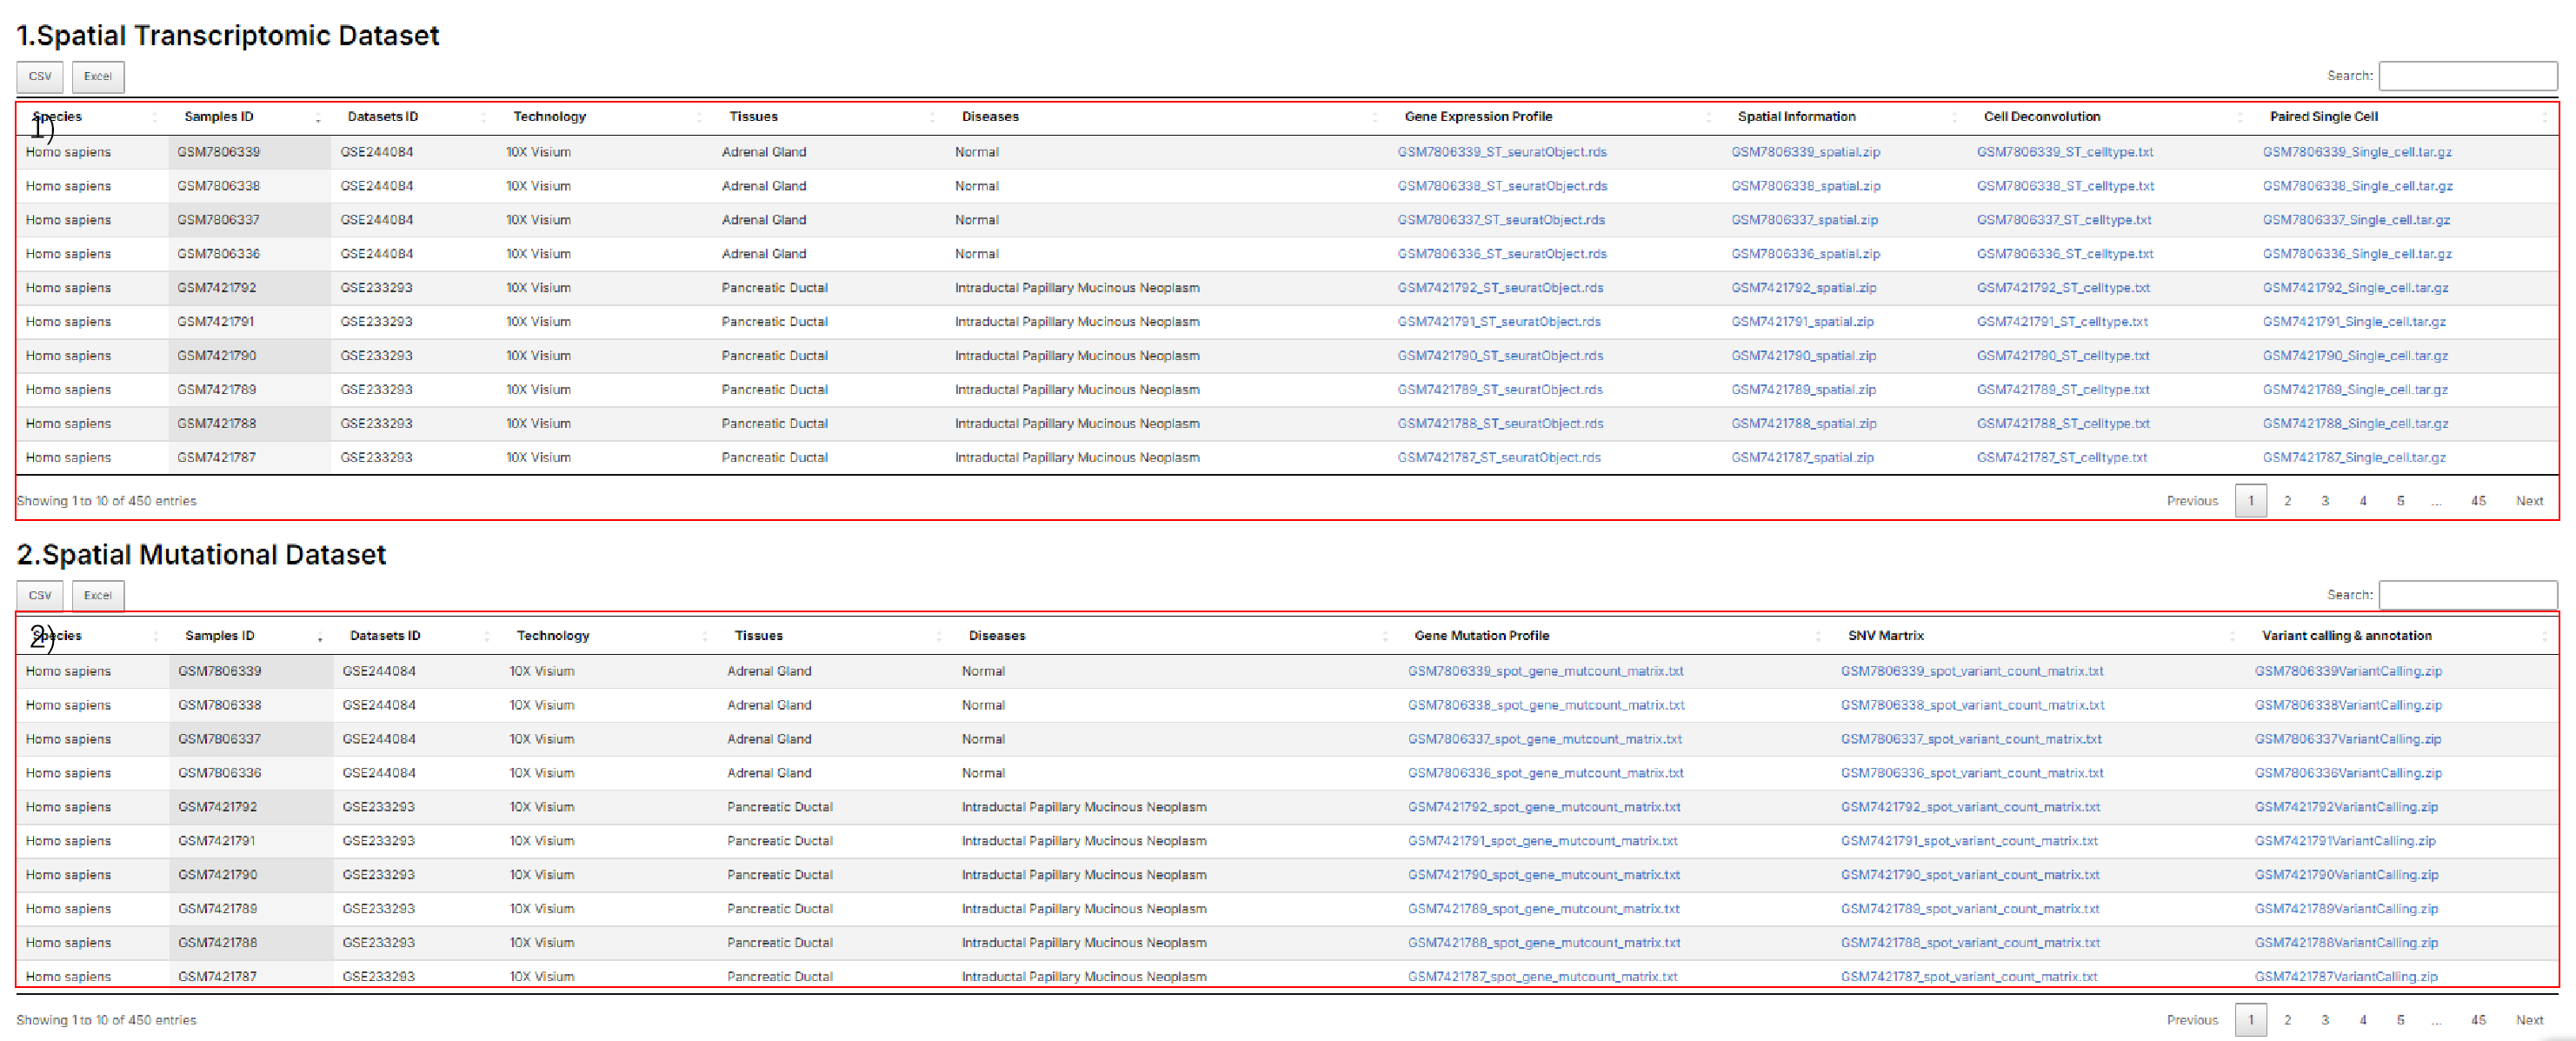
Task: Click CSV export button in Transcriptomic Dataset
Action: point(40,77)
